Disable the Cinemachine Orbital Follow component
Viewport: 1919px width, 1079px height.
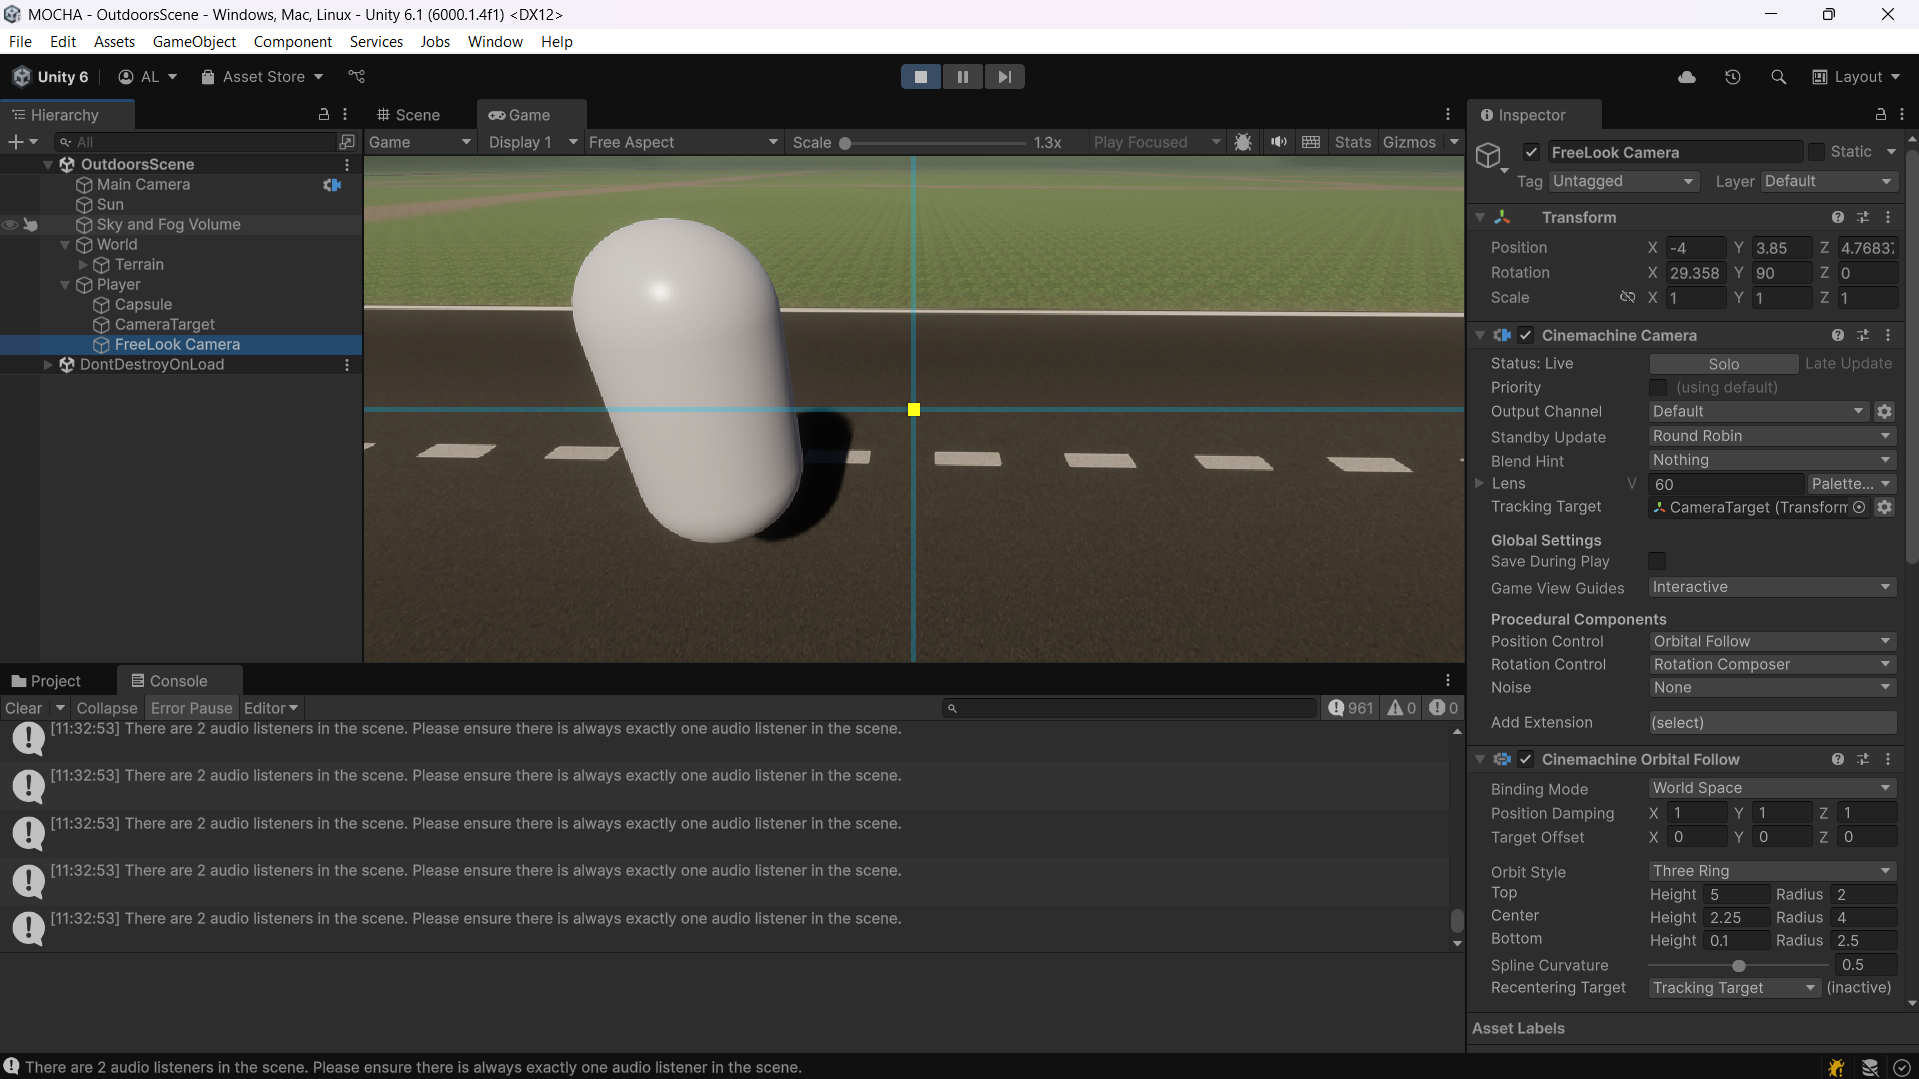click(1525, 759)
